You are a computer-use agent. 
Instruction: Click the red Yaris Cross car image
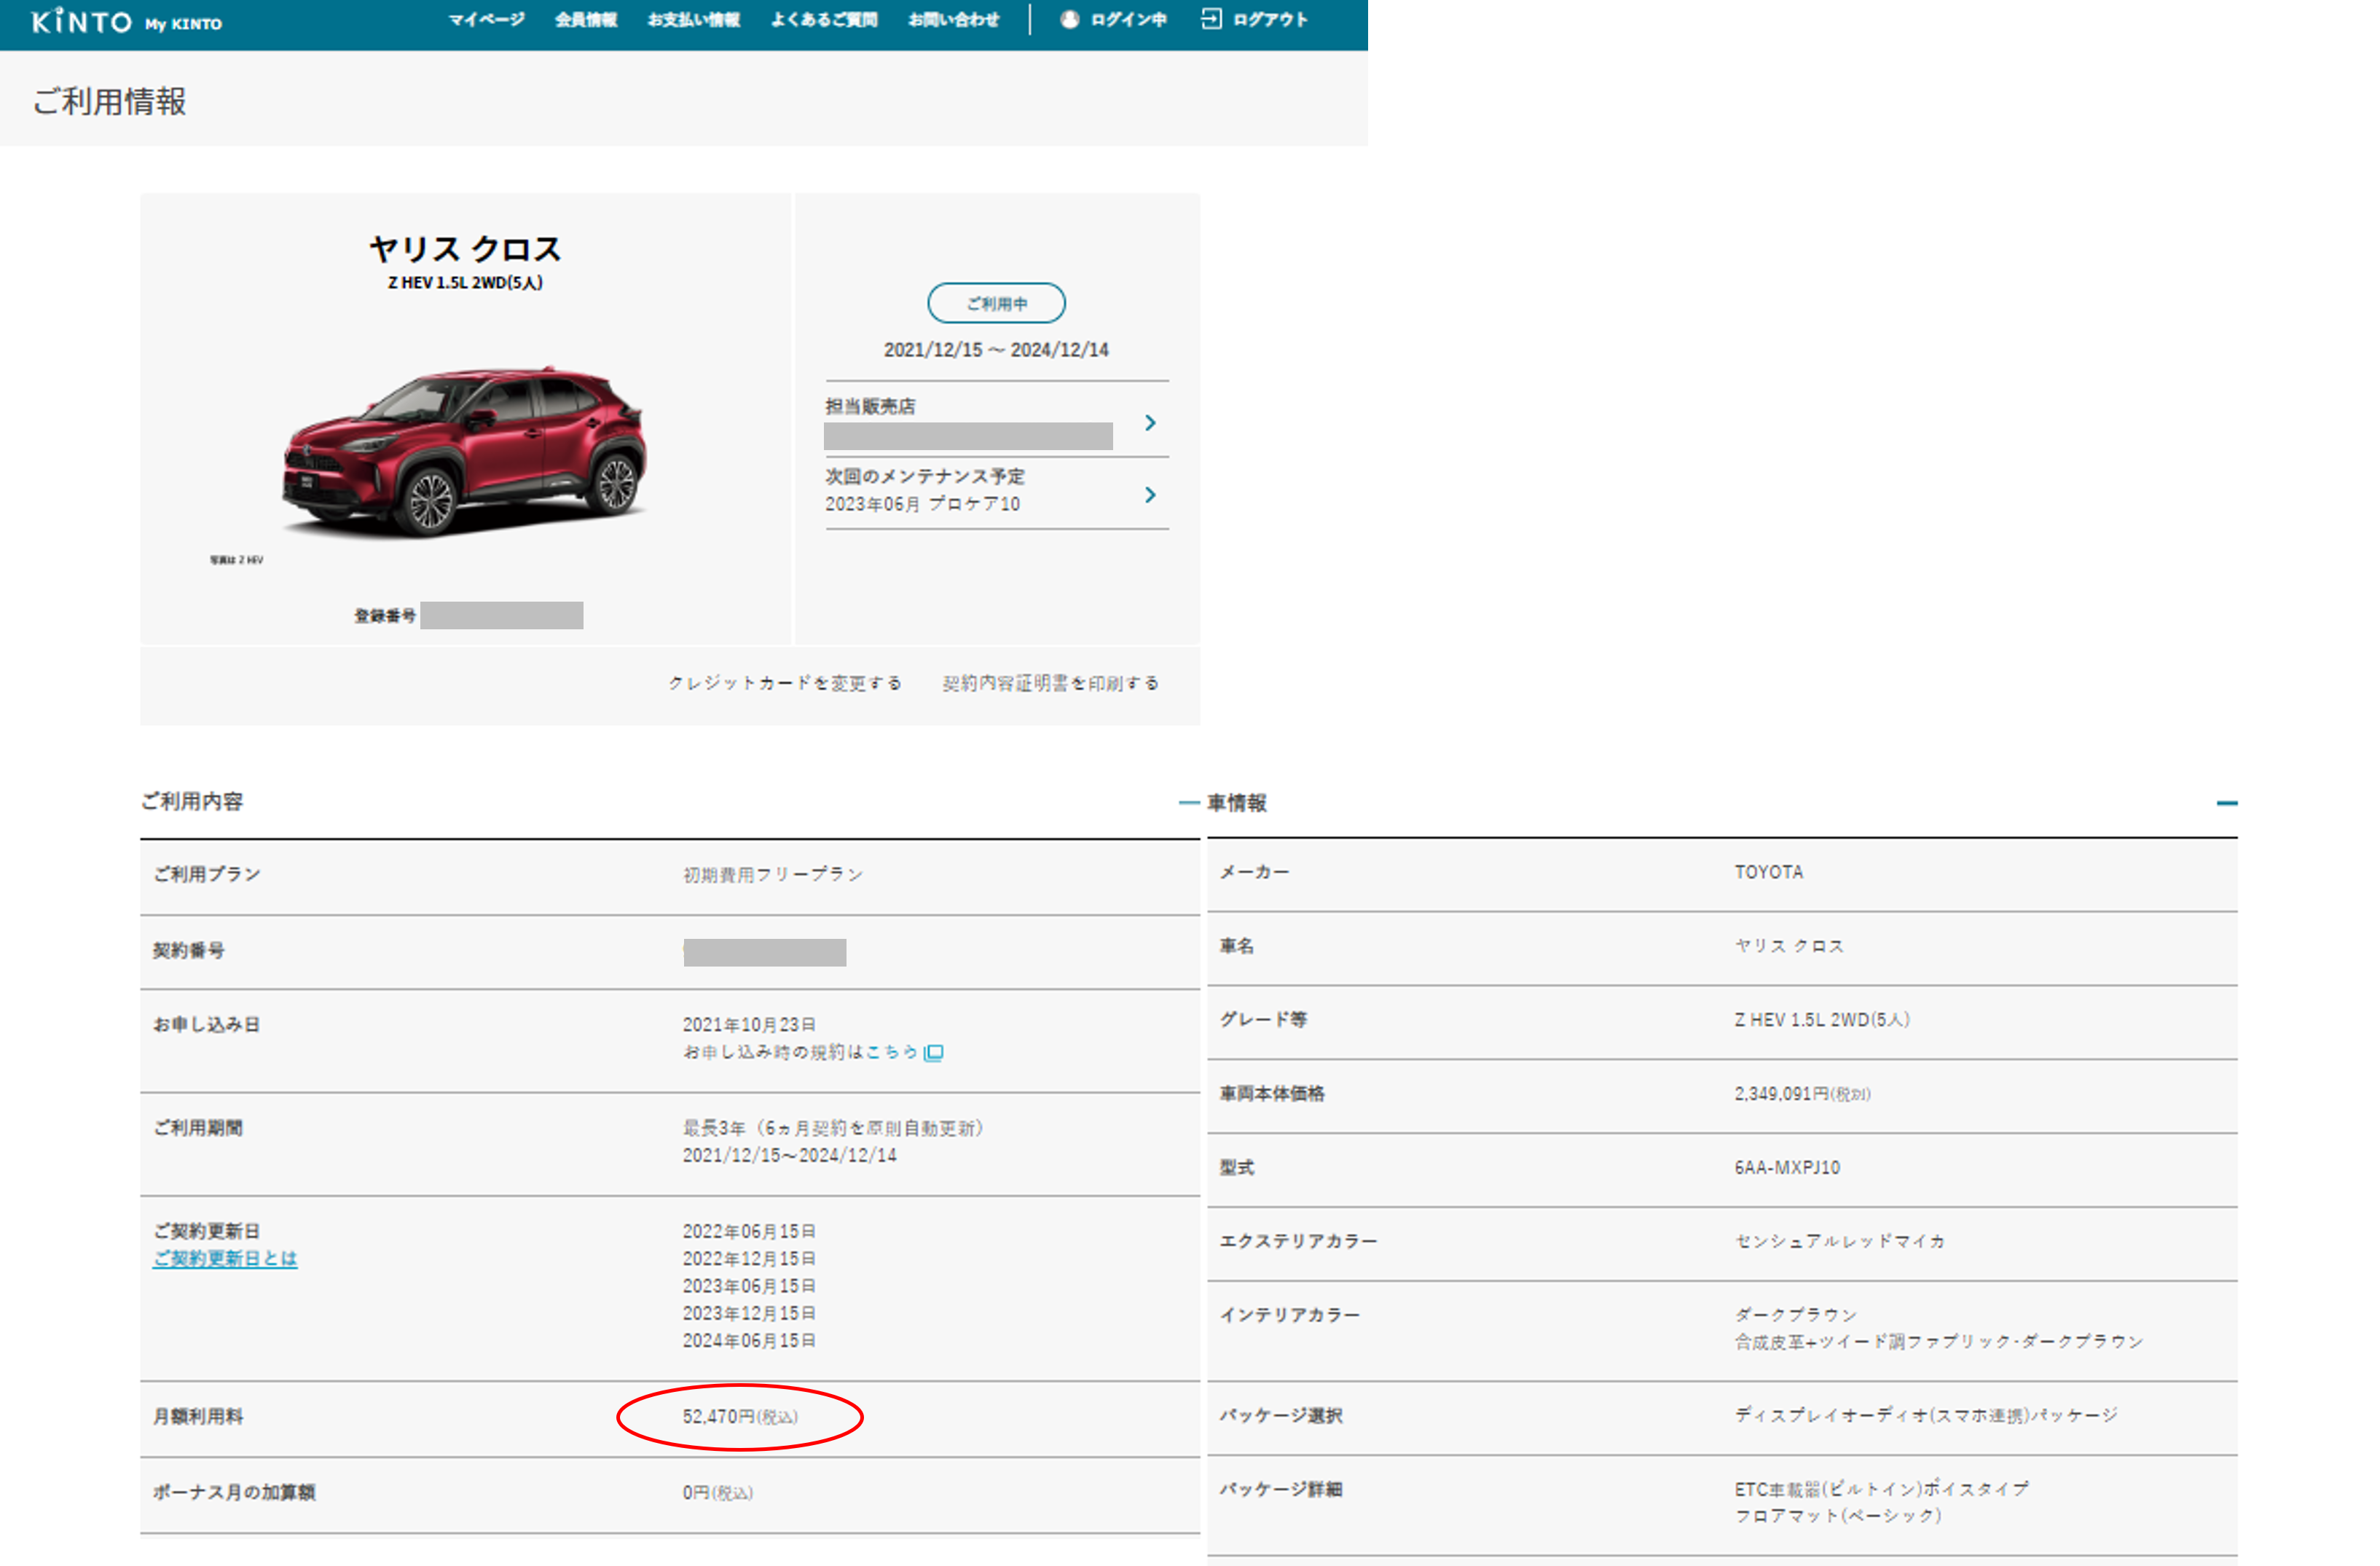pos(464,452)
